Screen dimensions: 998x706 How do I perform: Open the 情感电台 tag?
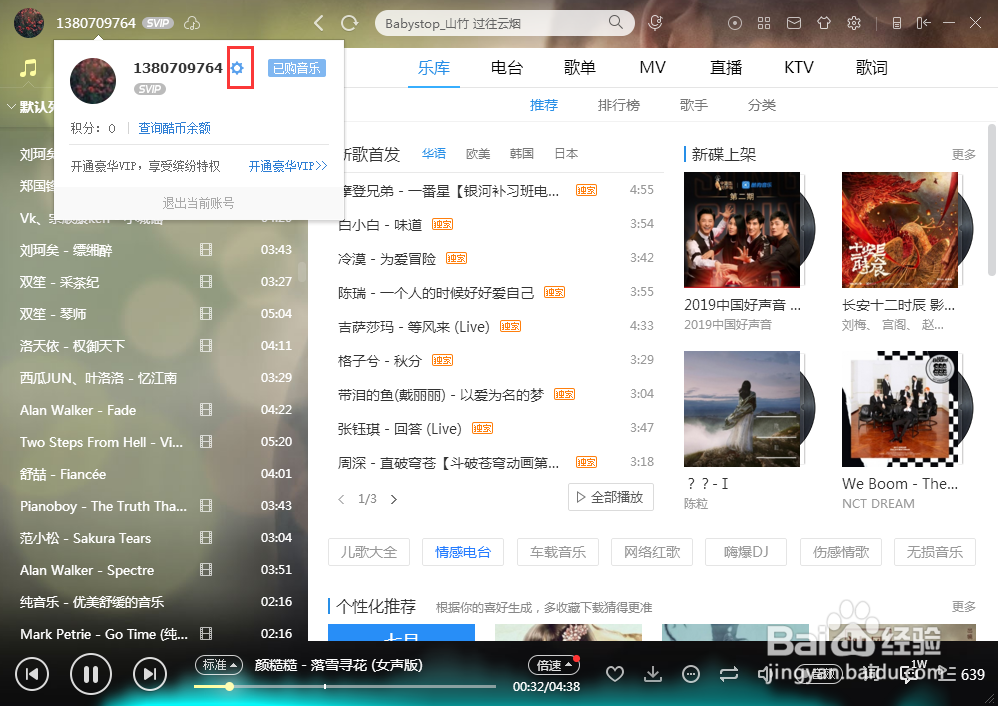[x=463, y=552]
